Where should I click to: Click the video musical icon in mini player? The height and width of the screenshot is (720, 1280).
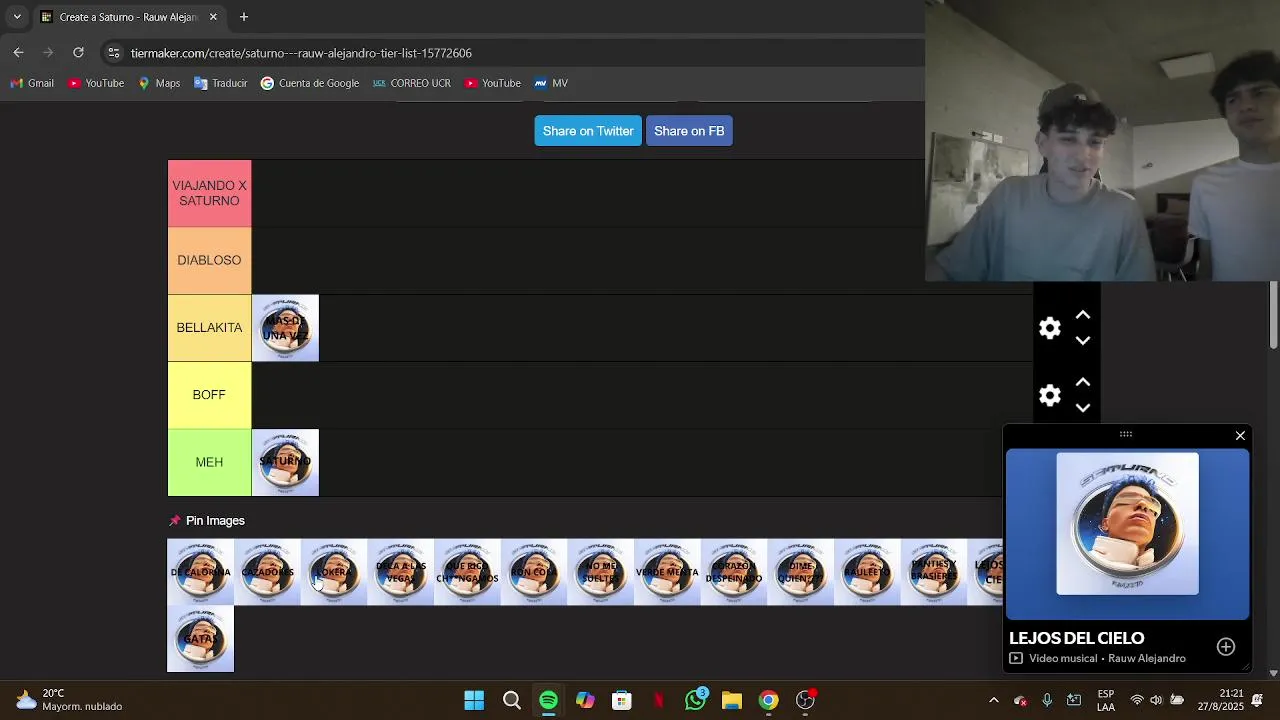click(x=1016, y=658)
